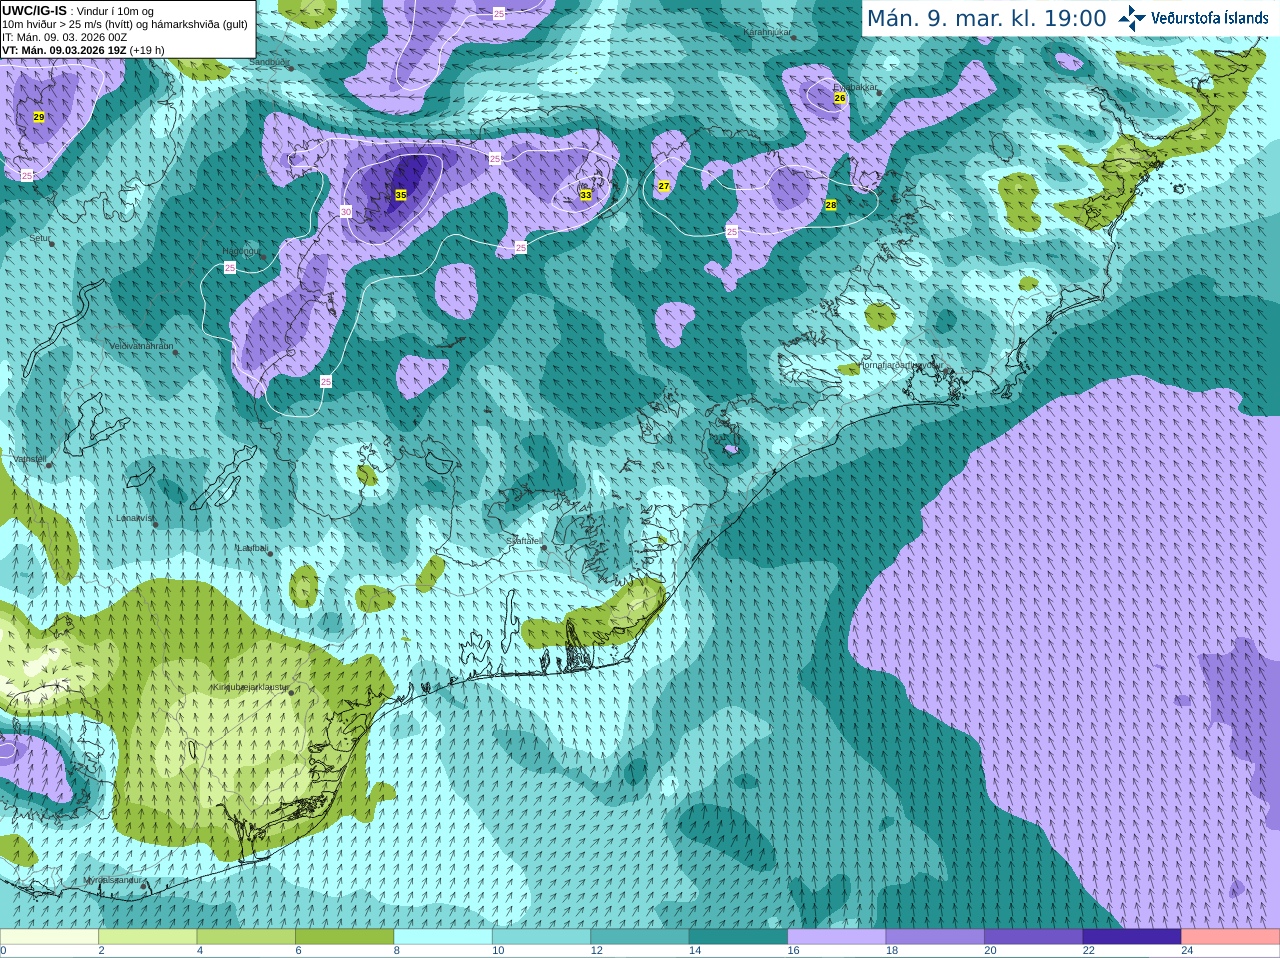Image resolution: width=1280 pixels, height=958 pixels.
Task: Click the 20–22 m/s violet scale swatch
Action: (1034, 937)
